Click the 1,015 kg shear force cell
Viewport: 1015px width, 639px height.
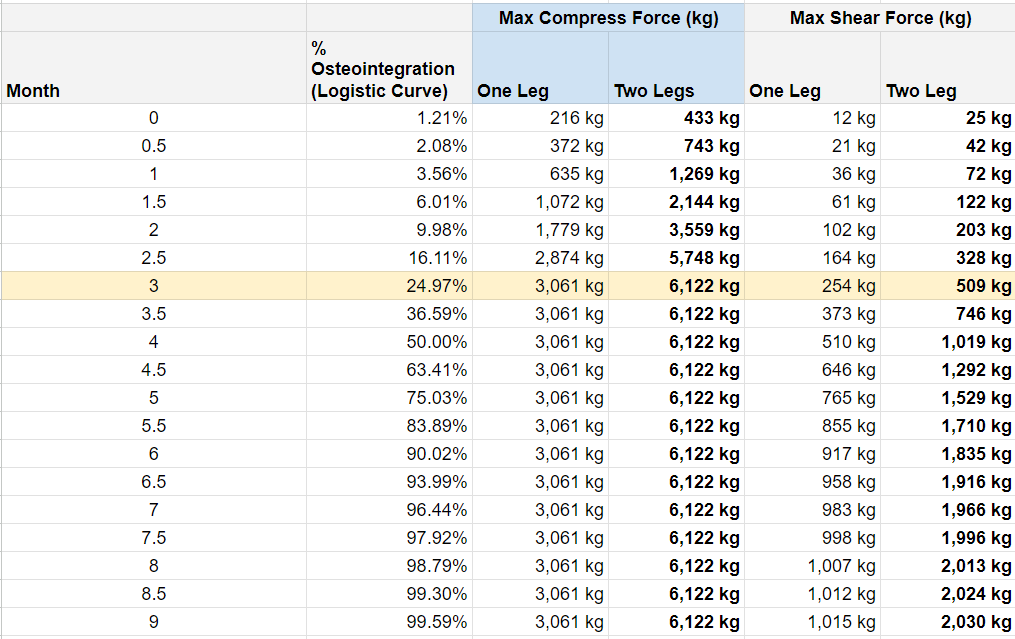[x=812, y=622]
